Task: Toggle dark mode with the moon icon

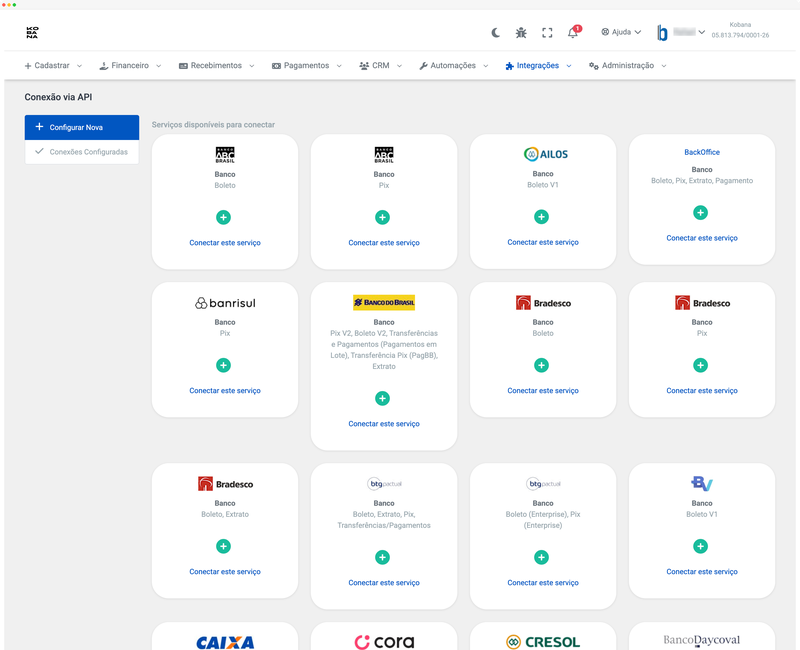Action: click(x=494, y=32)
